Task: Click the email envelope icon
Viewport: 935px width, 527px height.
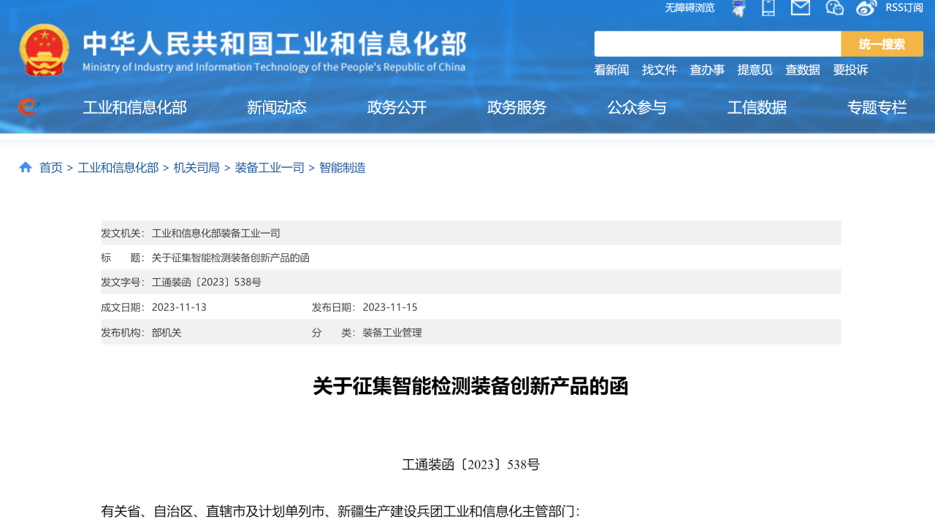Action: pyautogui.click(x=800, y=8)
